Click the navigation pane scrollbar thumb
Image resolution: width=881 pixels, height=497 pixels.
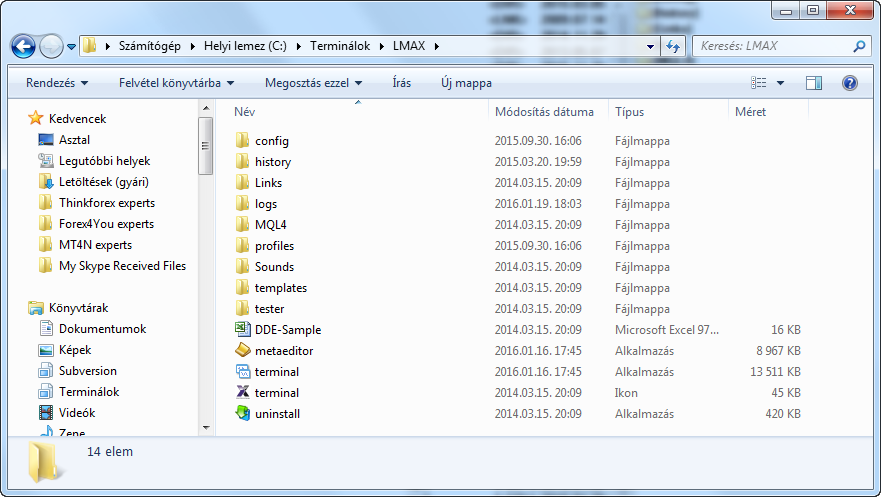tap(206, 146)
